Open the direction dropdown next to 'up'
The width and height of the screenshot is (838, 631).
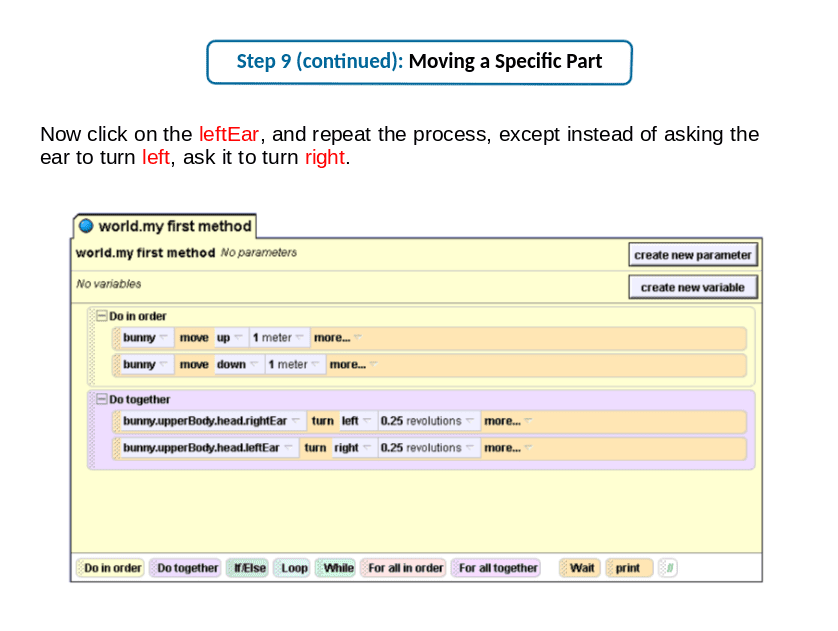click(x=238, y=337)
